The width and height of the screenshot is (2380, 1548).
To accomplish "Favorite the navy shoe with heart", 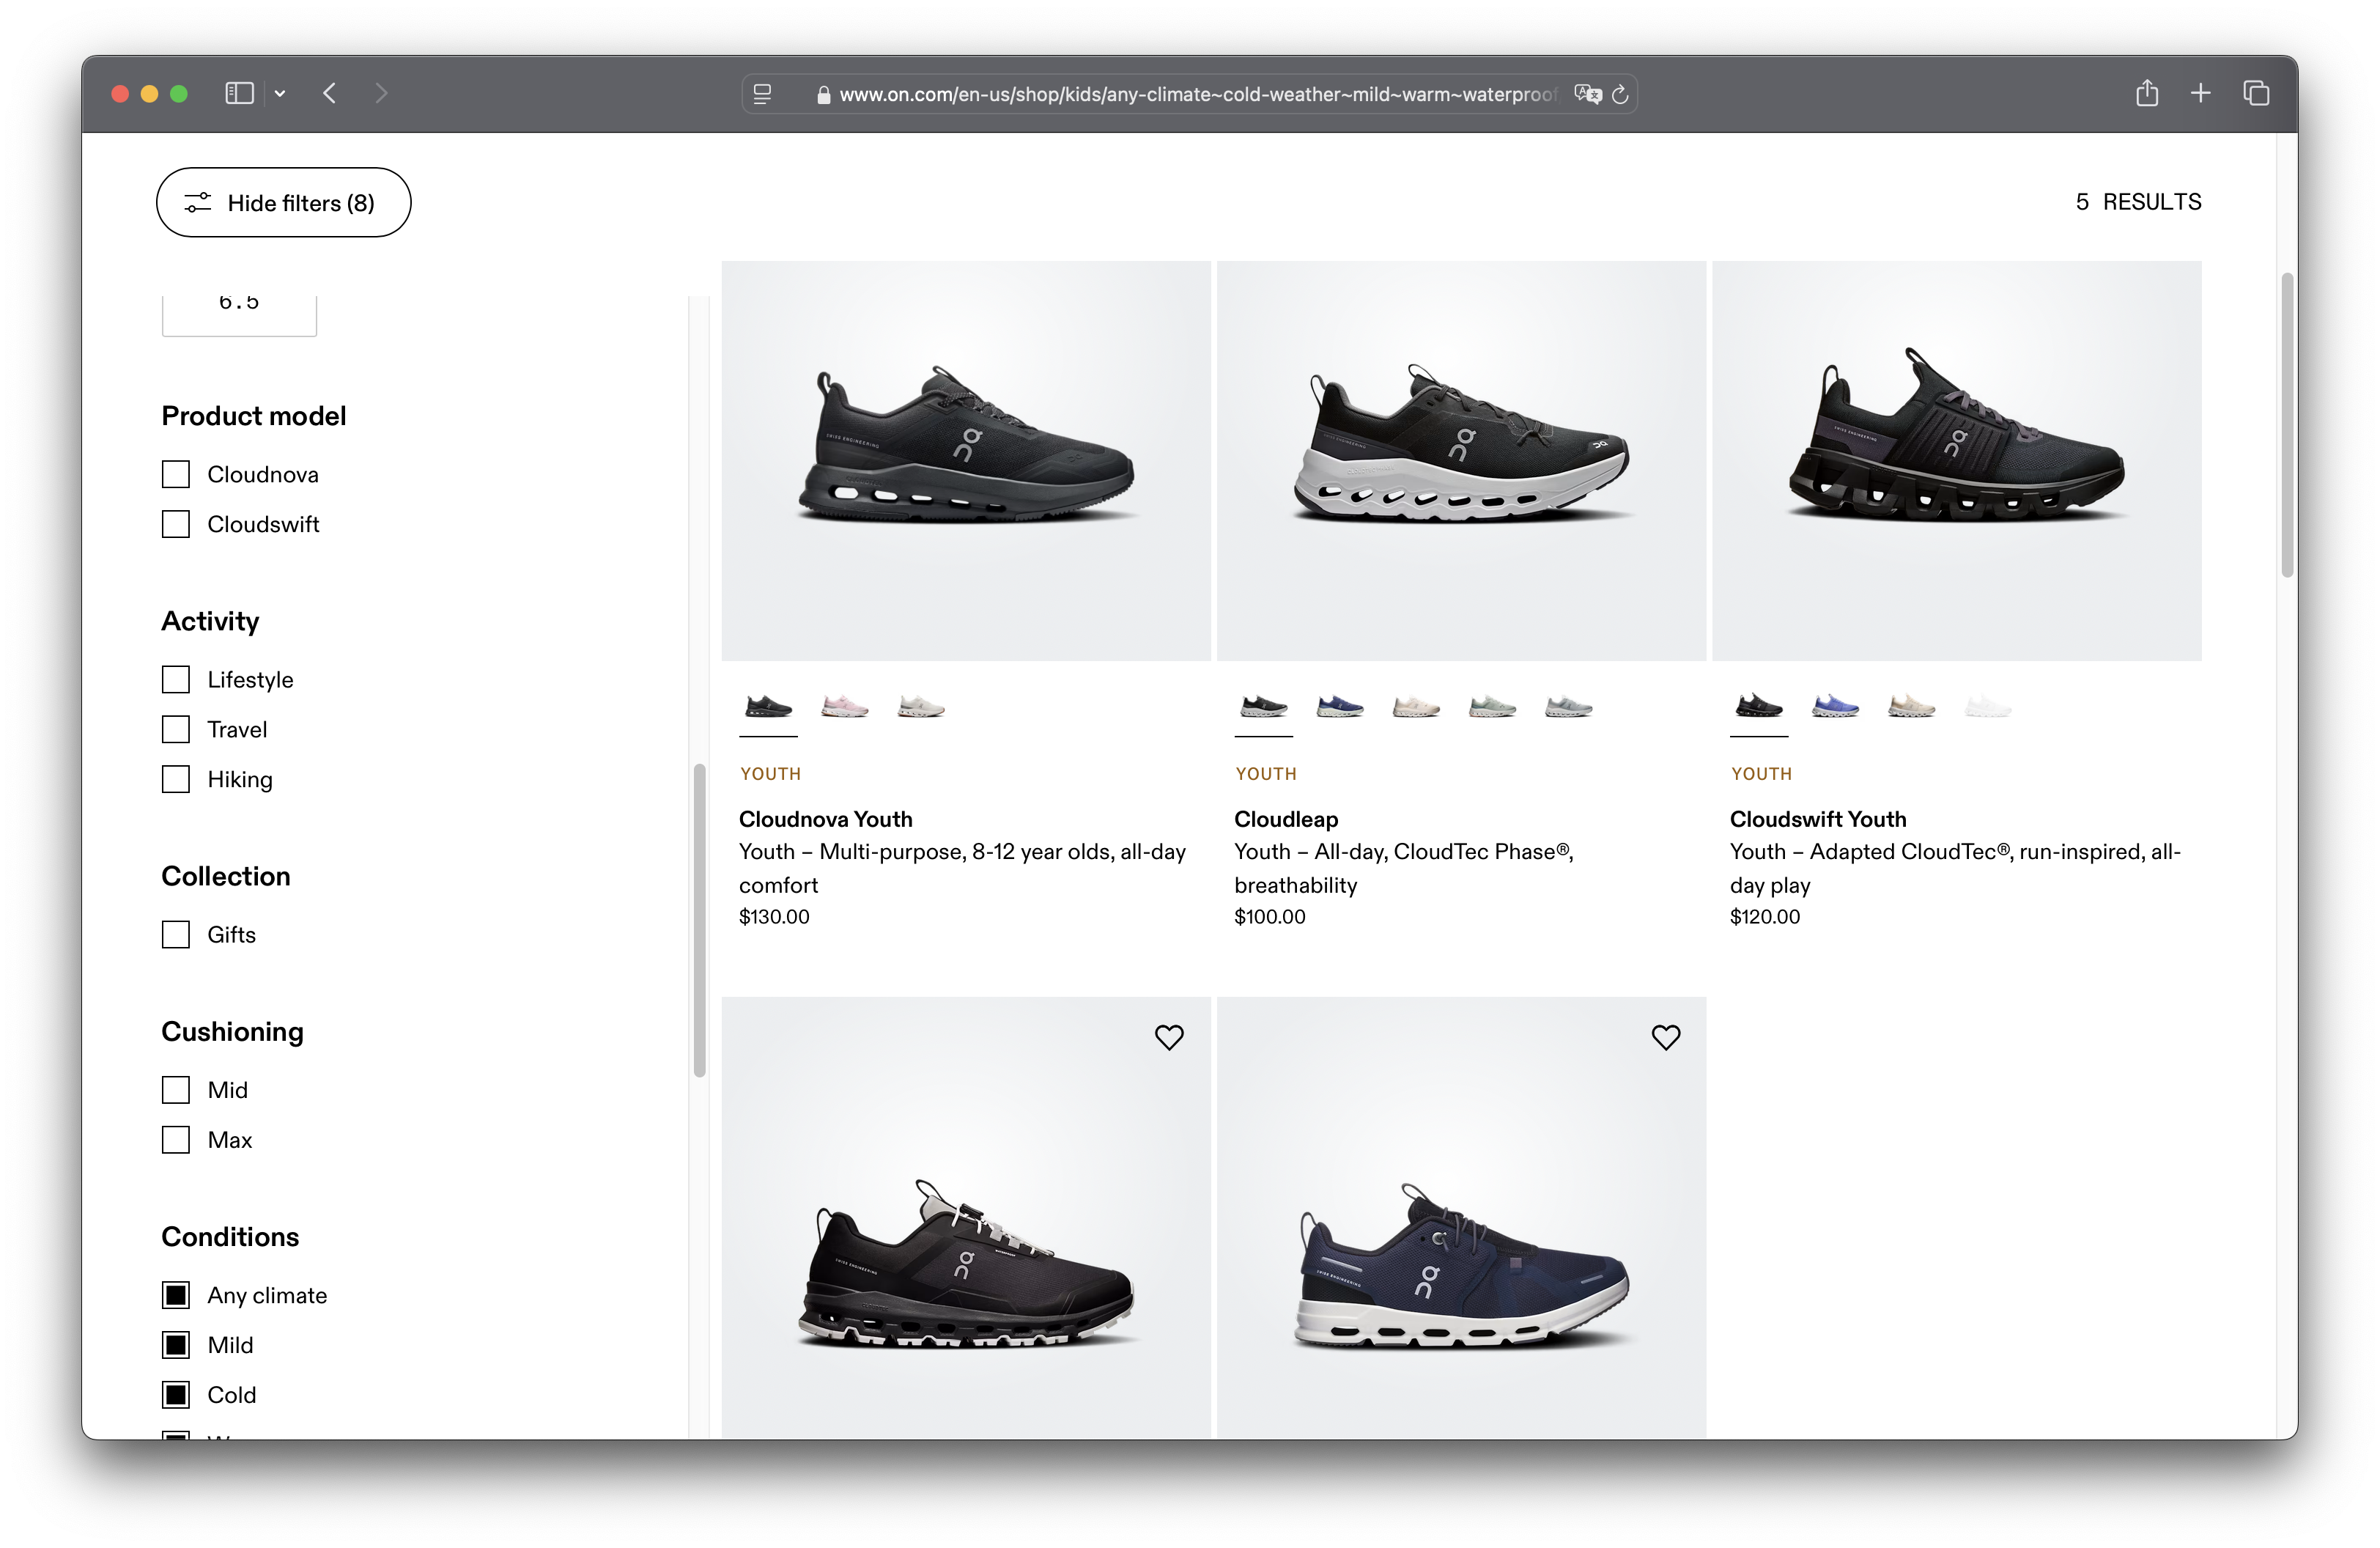I will point(1665,1037).
